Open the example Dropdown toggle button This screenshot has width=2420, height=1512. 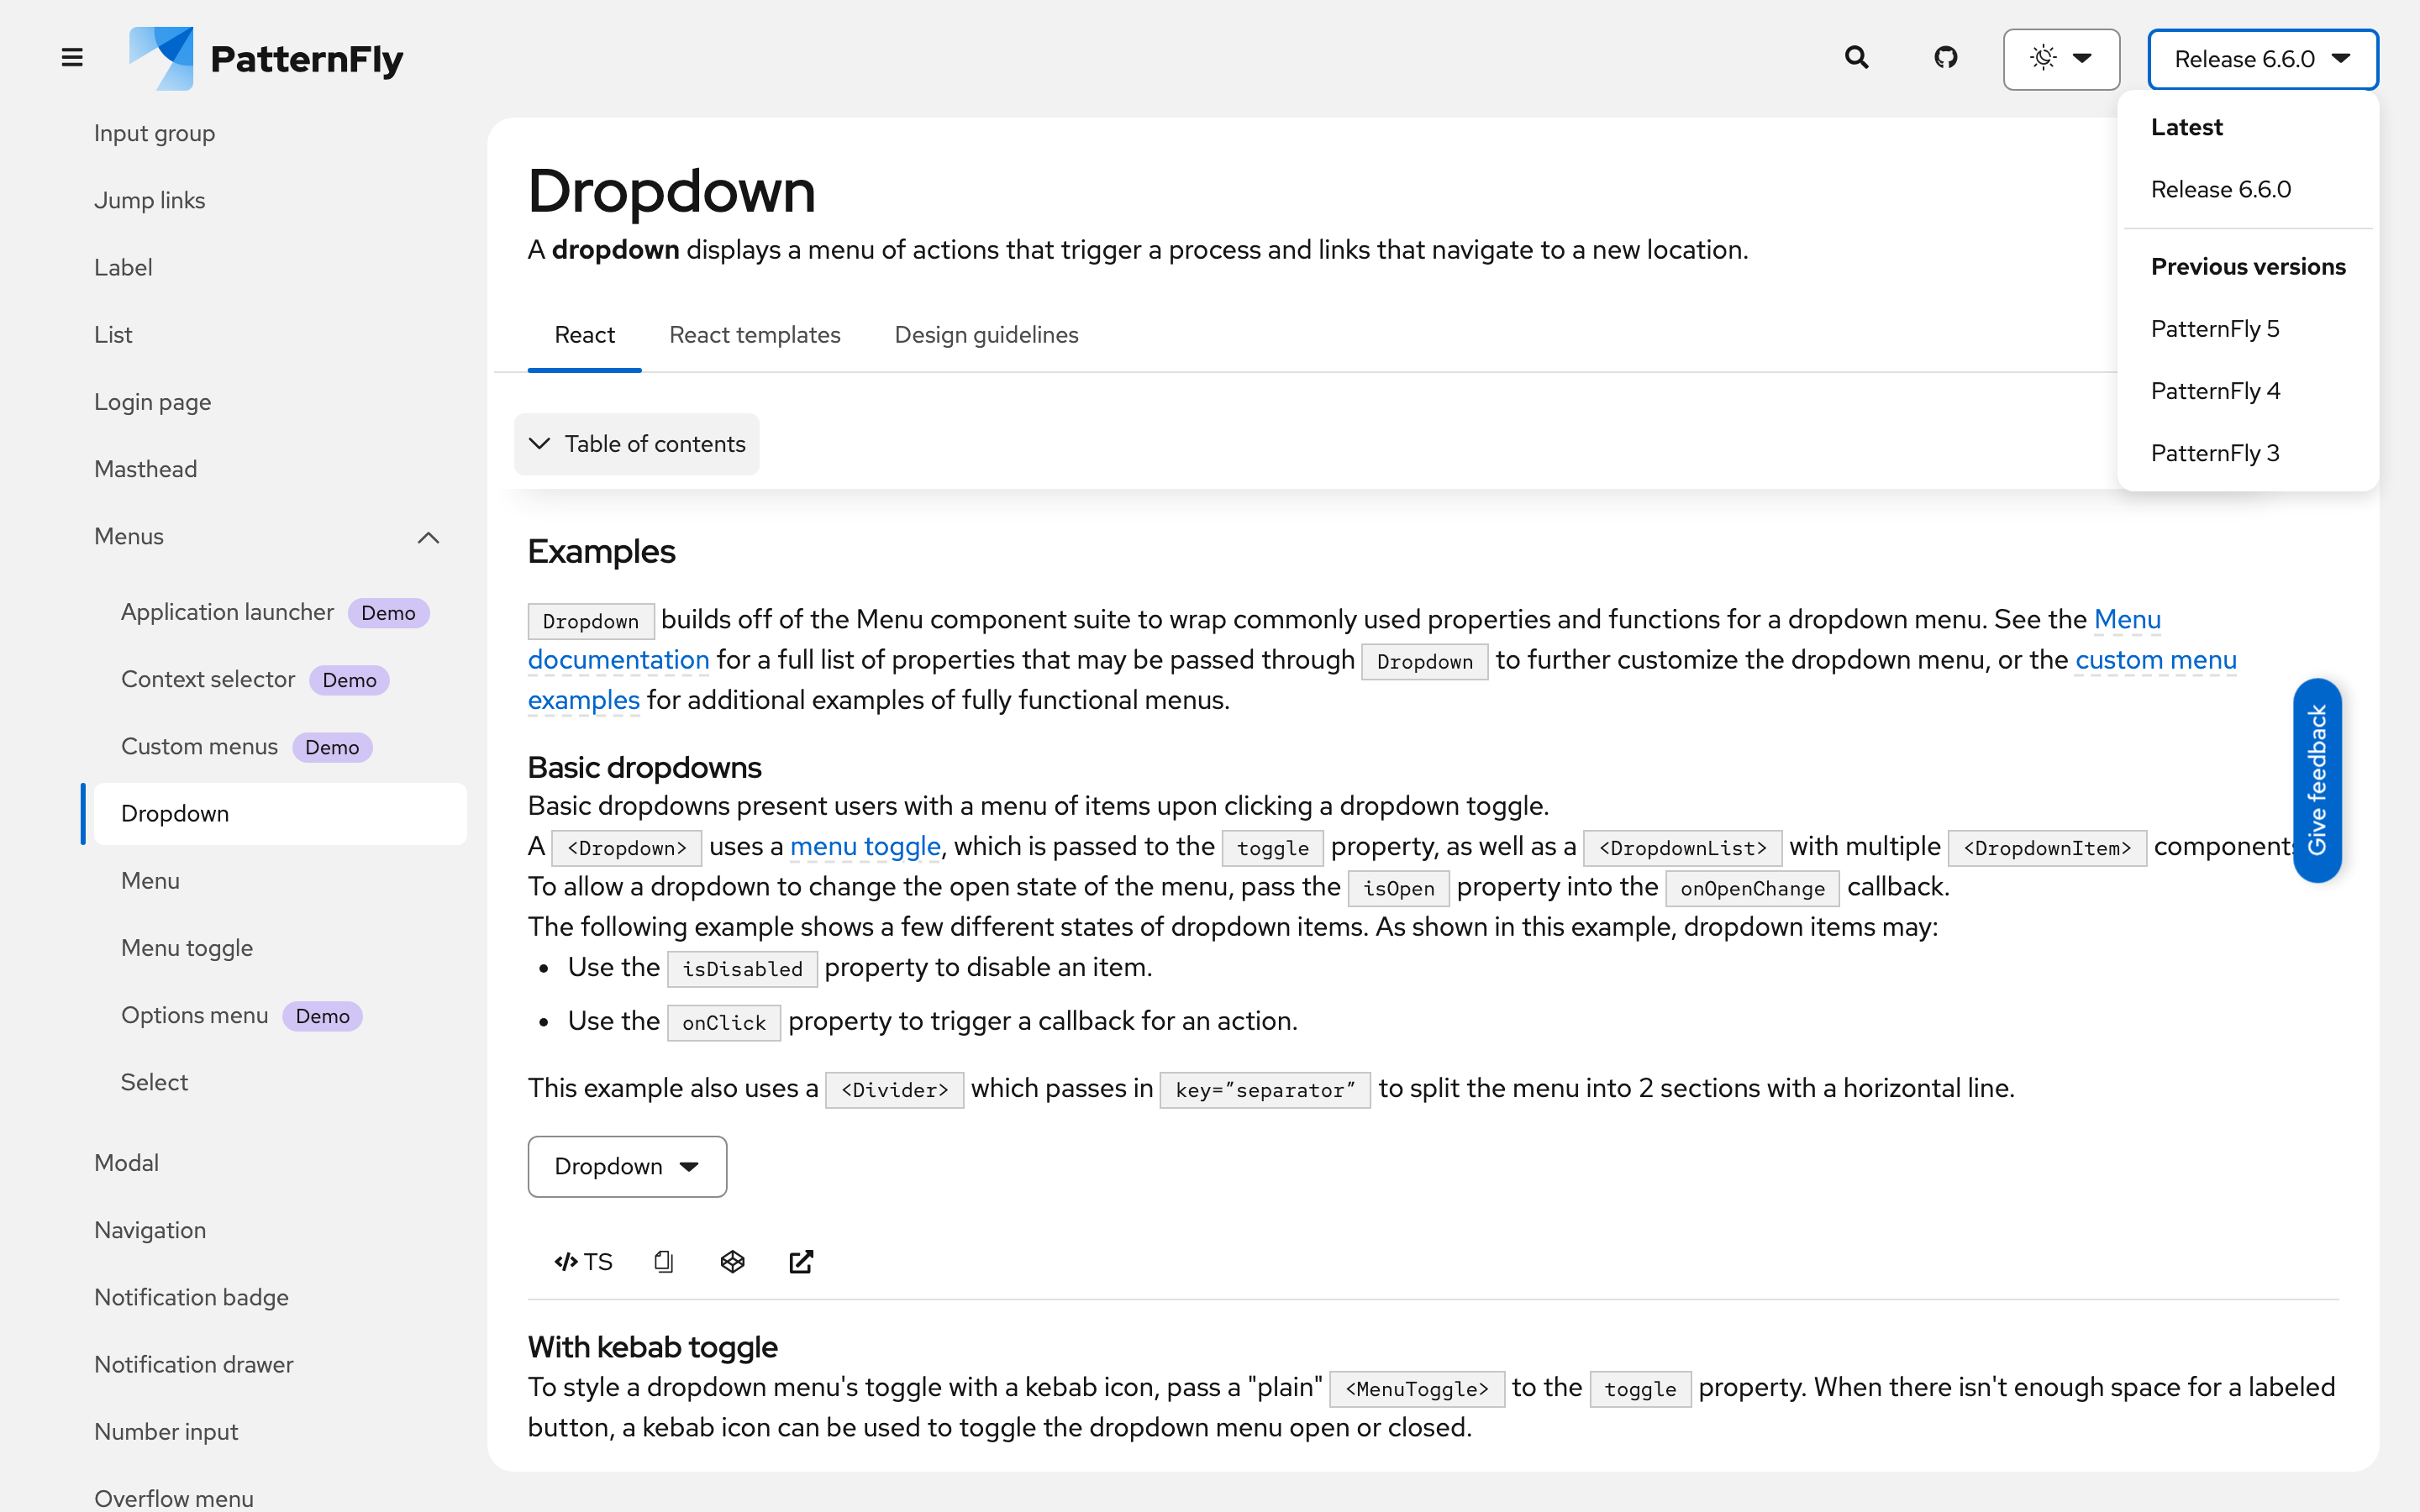point(627,1166)
